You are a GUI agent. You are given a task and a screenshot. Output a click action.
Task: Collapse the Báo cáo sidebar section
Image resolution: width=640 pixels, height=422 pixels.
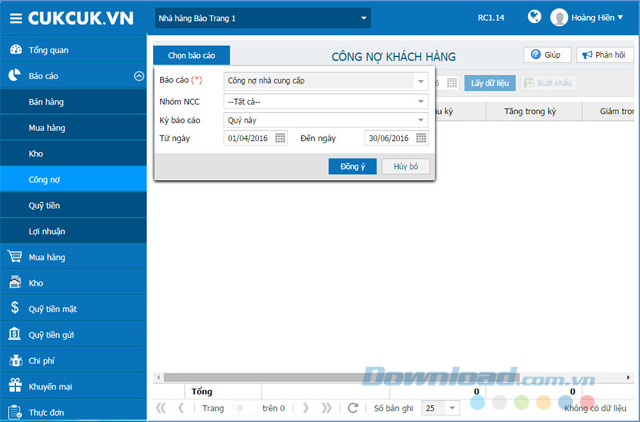point(138,75)
